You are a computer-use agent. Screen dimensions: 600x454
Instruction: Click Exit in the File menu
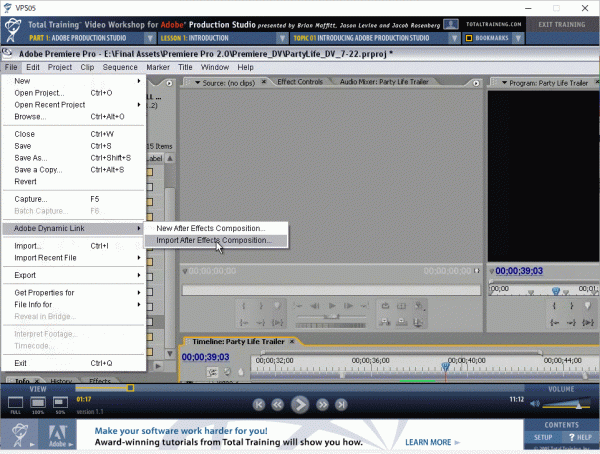(74, 363)
